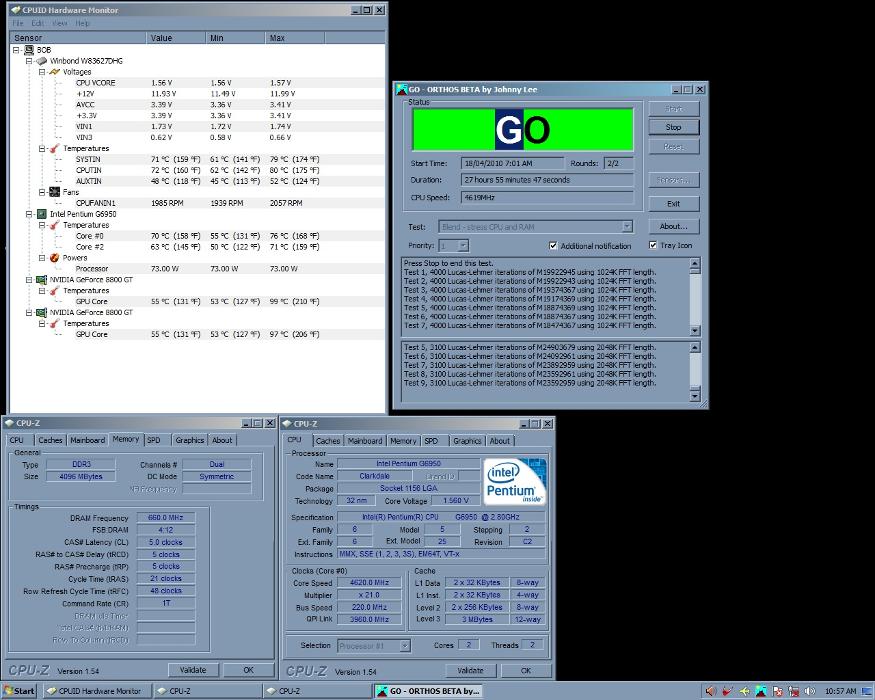Viewport: 875px width, 700px height.
Task: Click the Intel Pentium G6950 processor icon
Action: pyautogui.click(x=42, y=214)
